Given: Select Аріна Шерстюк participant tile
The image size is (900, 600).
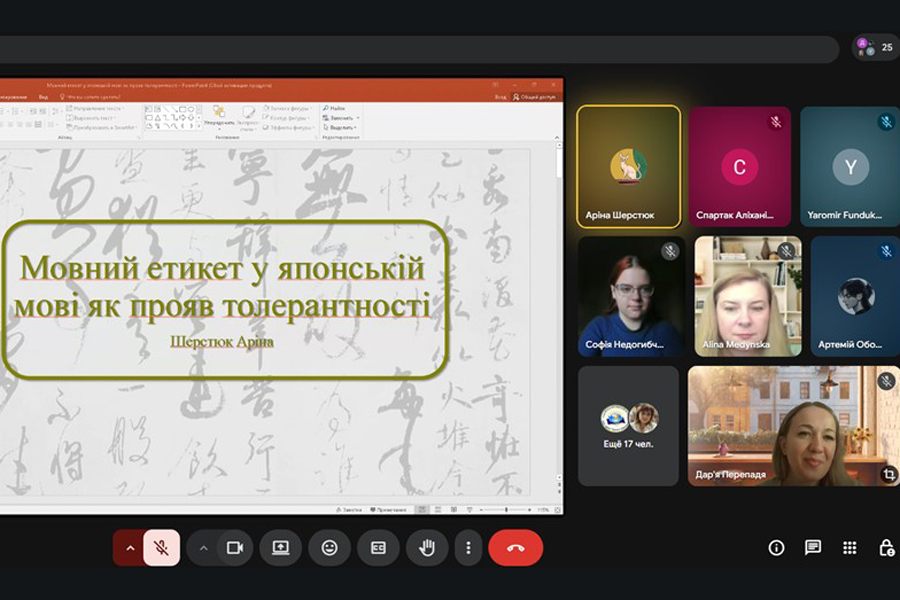Looking at the screenshot, I should tap(629, 167).
